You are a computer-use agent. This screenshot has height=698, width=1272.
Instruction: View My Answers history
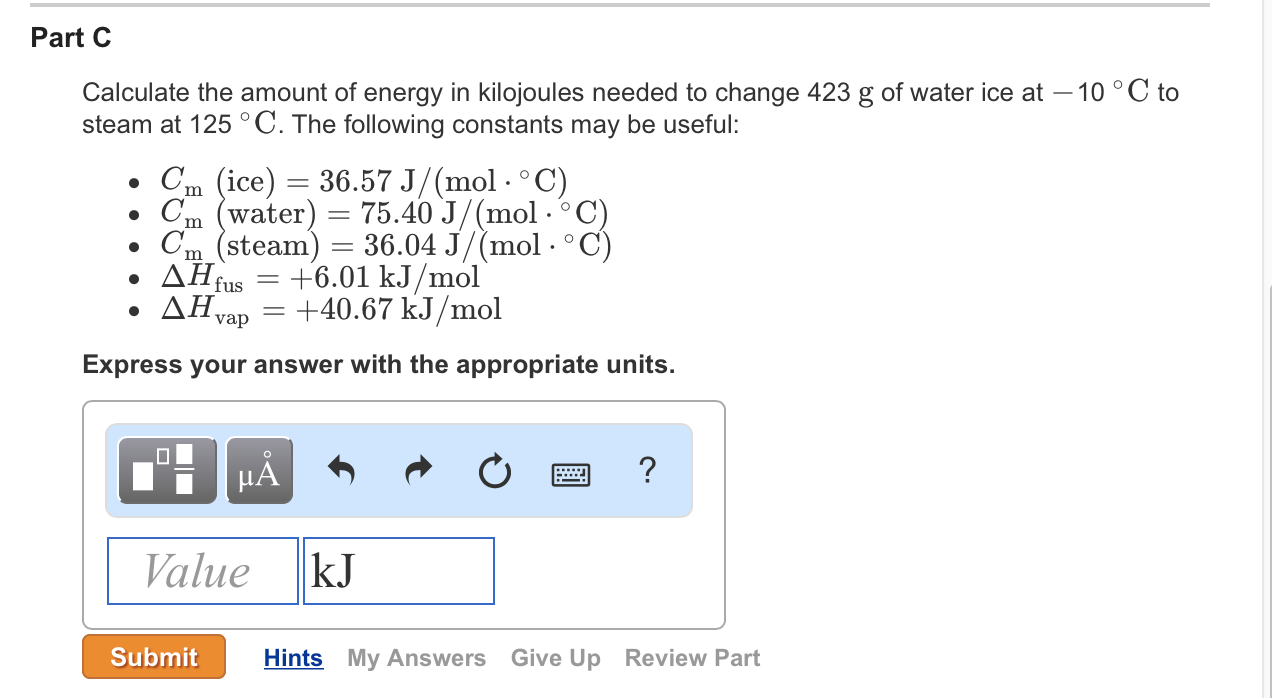[x=416, y=656]
